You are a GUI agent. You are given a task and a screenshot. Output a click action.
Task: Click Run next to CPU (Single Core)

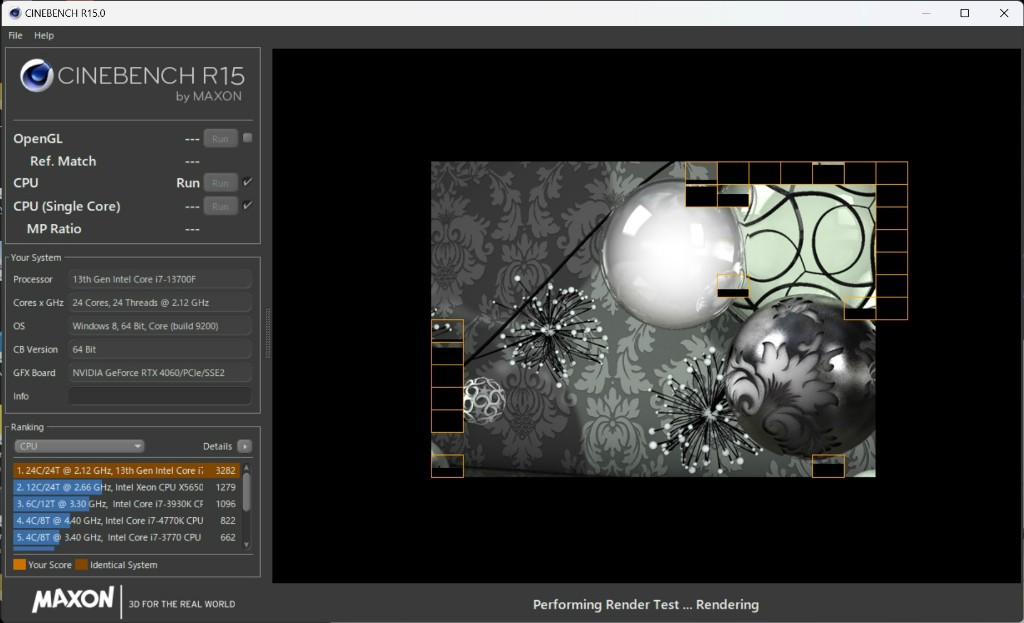click(220, 206)
